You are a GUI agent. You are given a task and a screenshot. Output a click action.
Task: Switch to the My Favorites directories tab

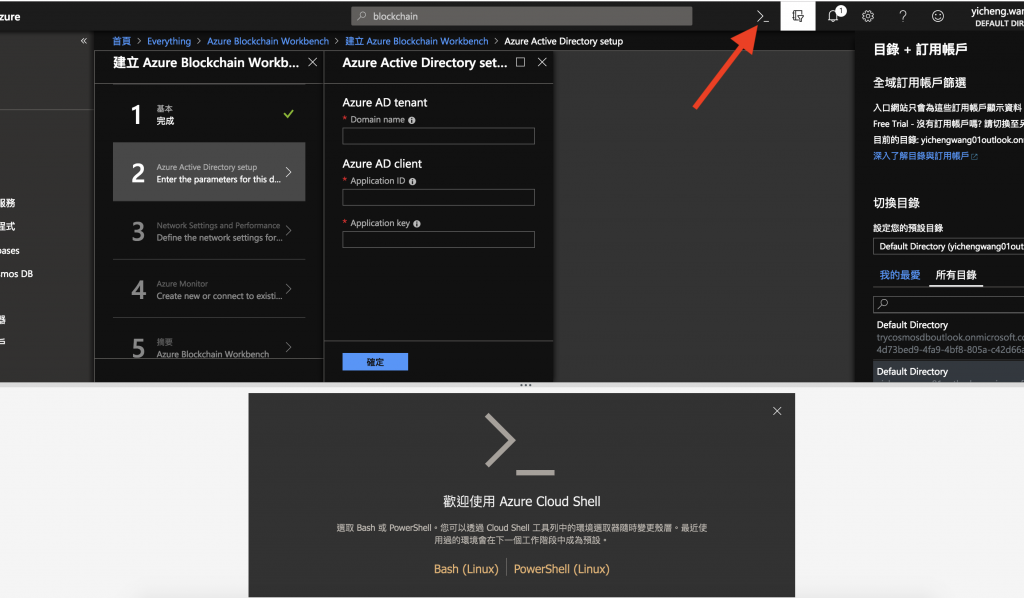(899, 275)
